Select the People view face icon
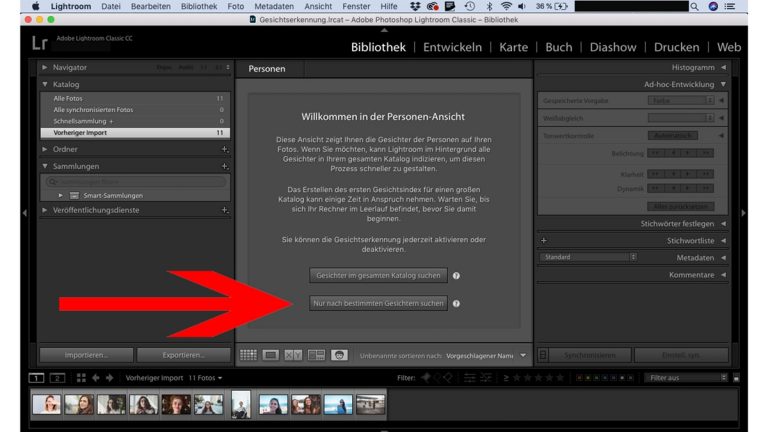Image resolution: width=768 pixels, height=432 pixels. tap(339, 355)
